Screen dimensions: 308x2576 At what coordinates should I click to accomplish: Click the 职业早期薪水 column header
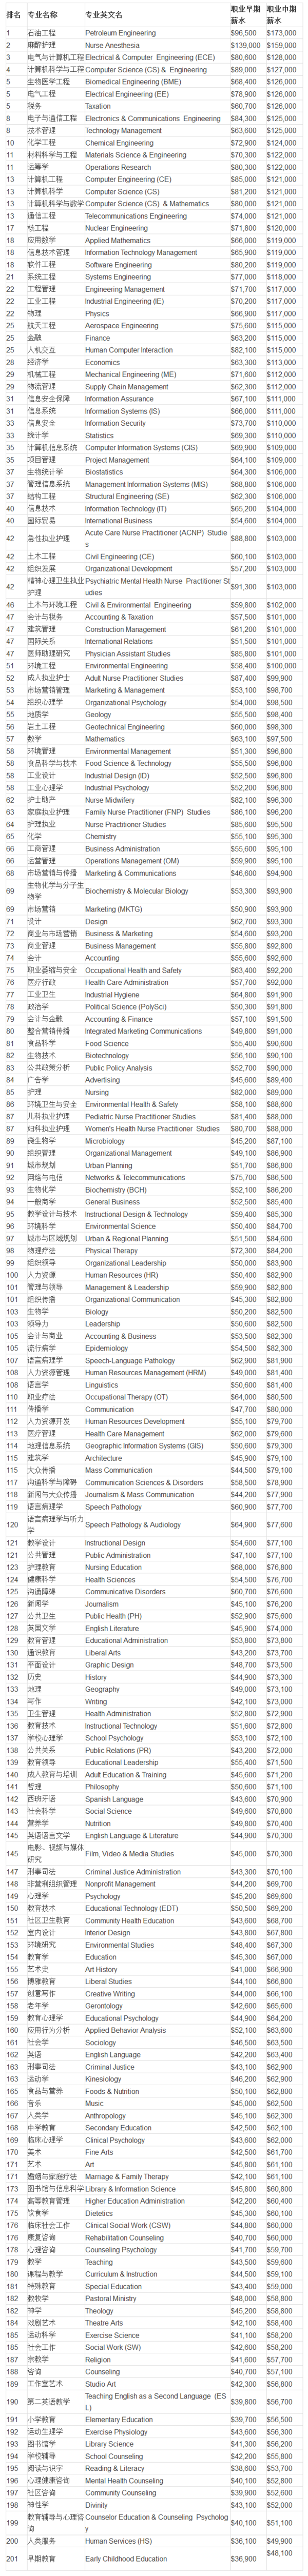click(x=245, y=13)
